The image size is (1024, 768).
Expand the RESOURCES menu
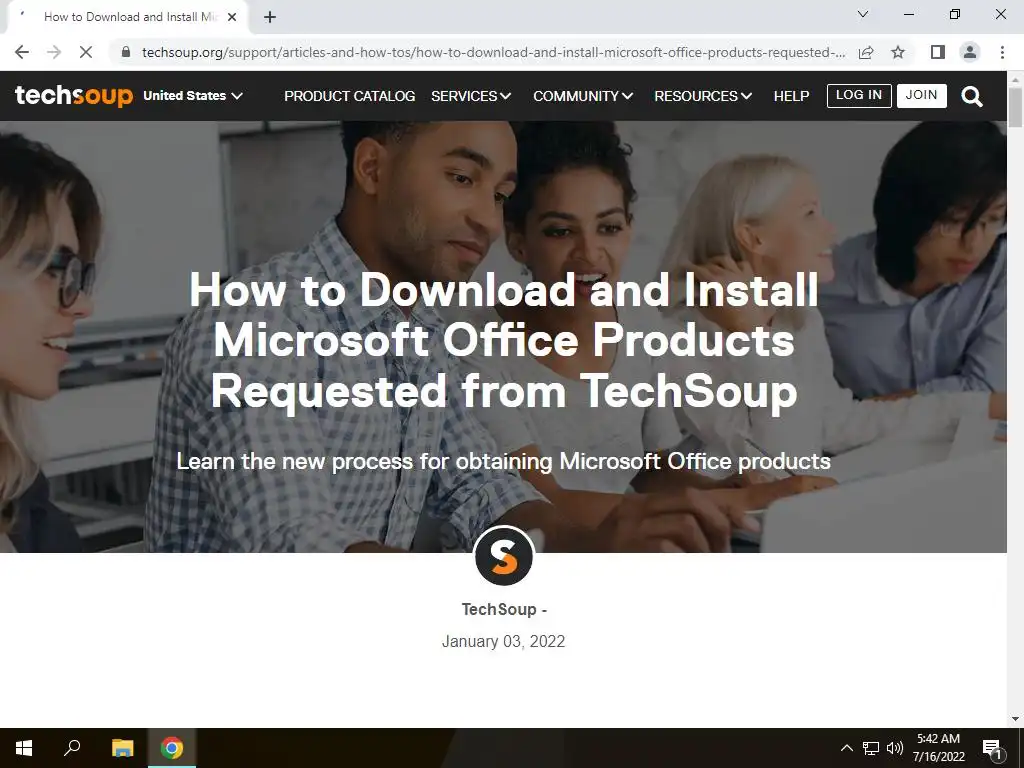(703, 96)
